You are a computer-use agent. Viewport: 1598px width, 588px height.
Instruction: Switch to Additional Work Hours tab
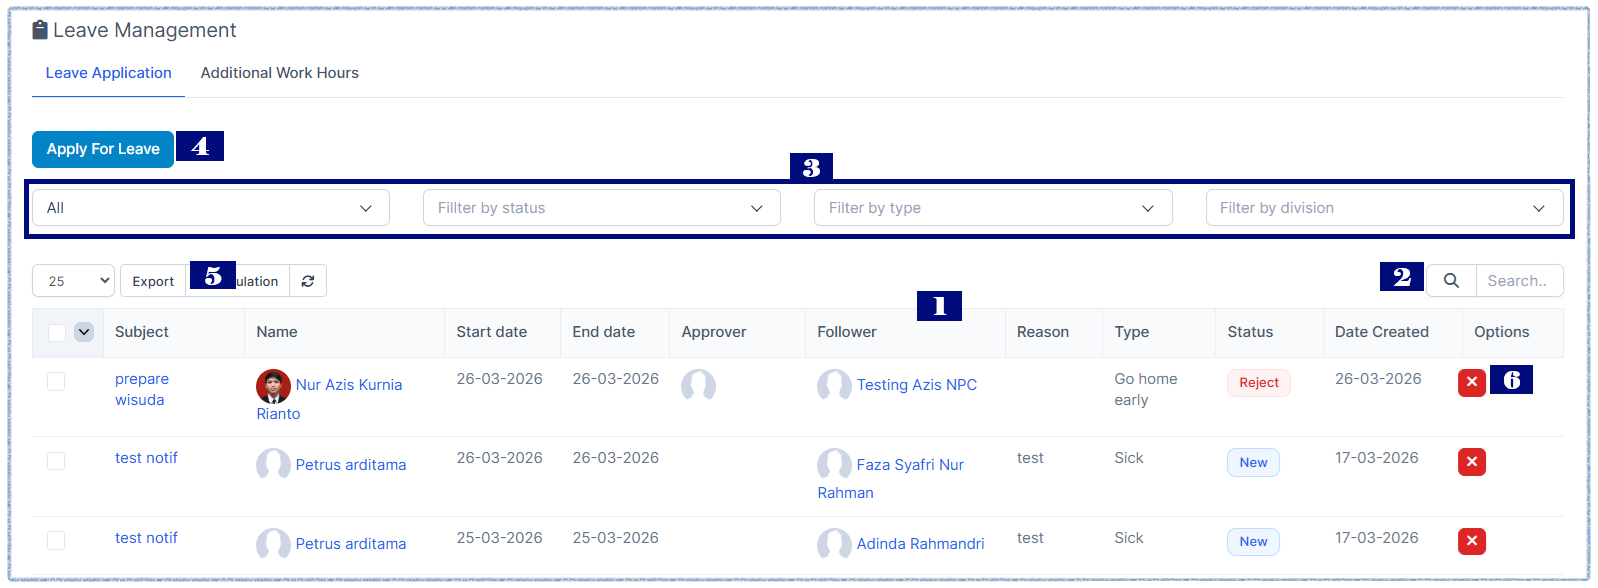coord(279,73)
